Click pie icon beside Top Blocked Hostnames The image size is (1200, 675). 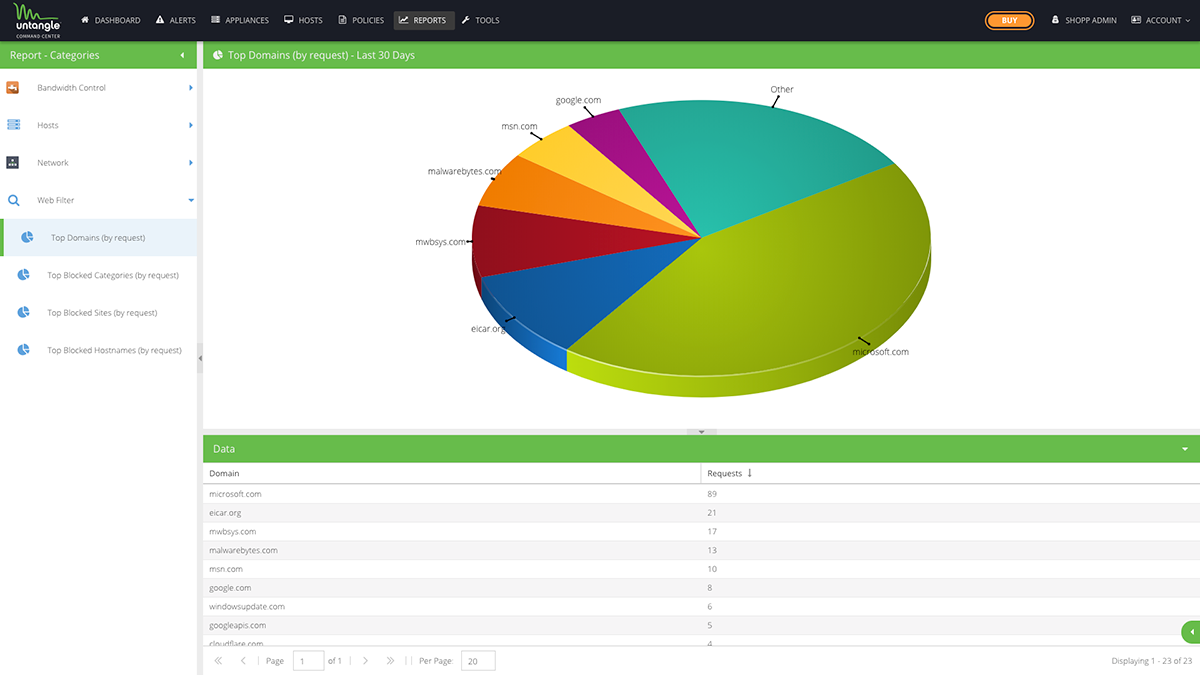[24, 350]
